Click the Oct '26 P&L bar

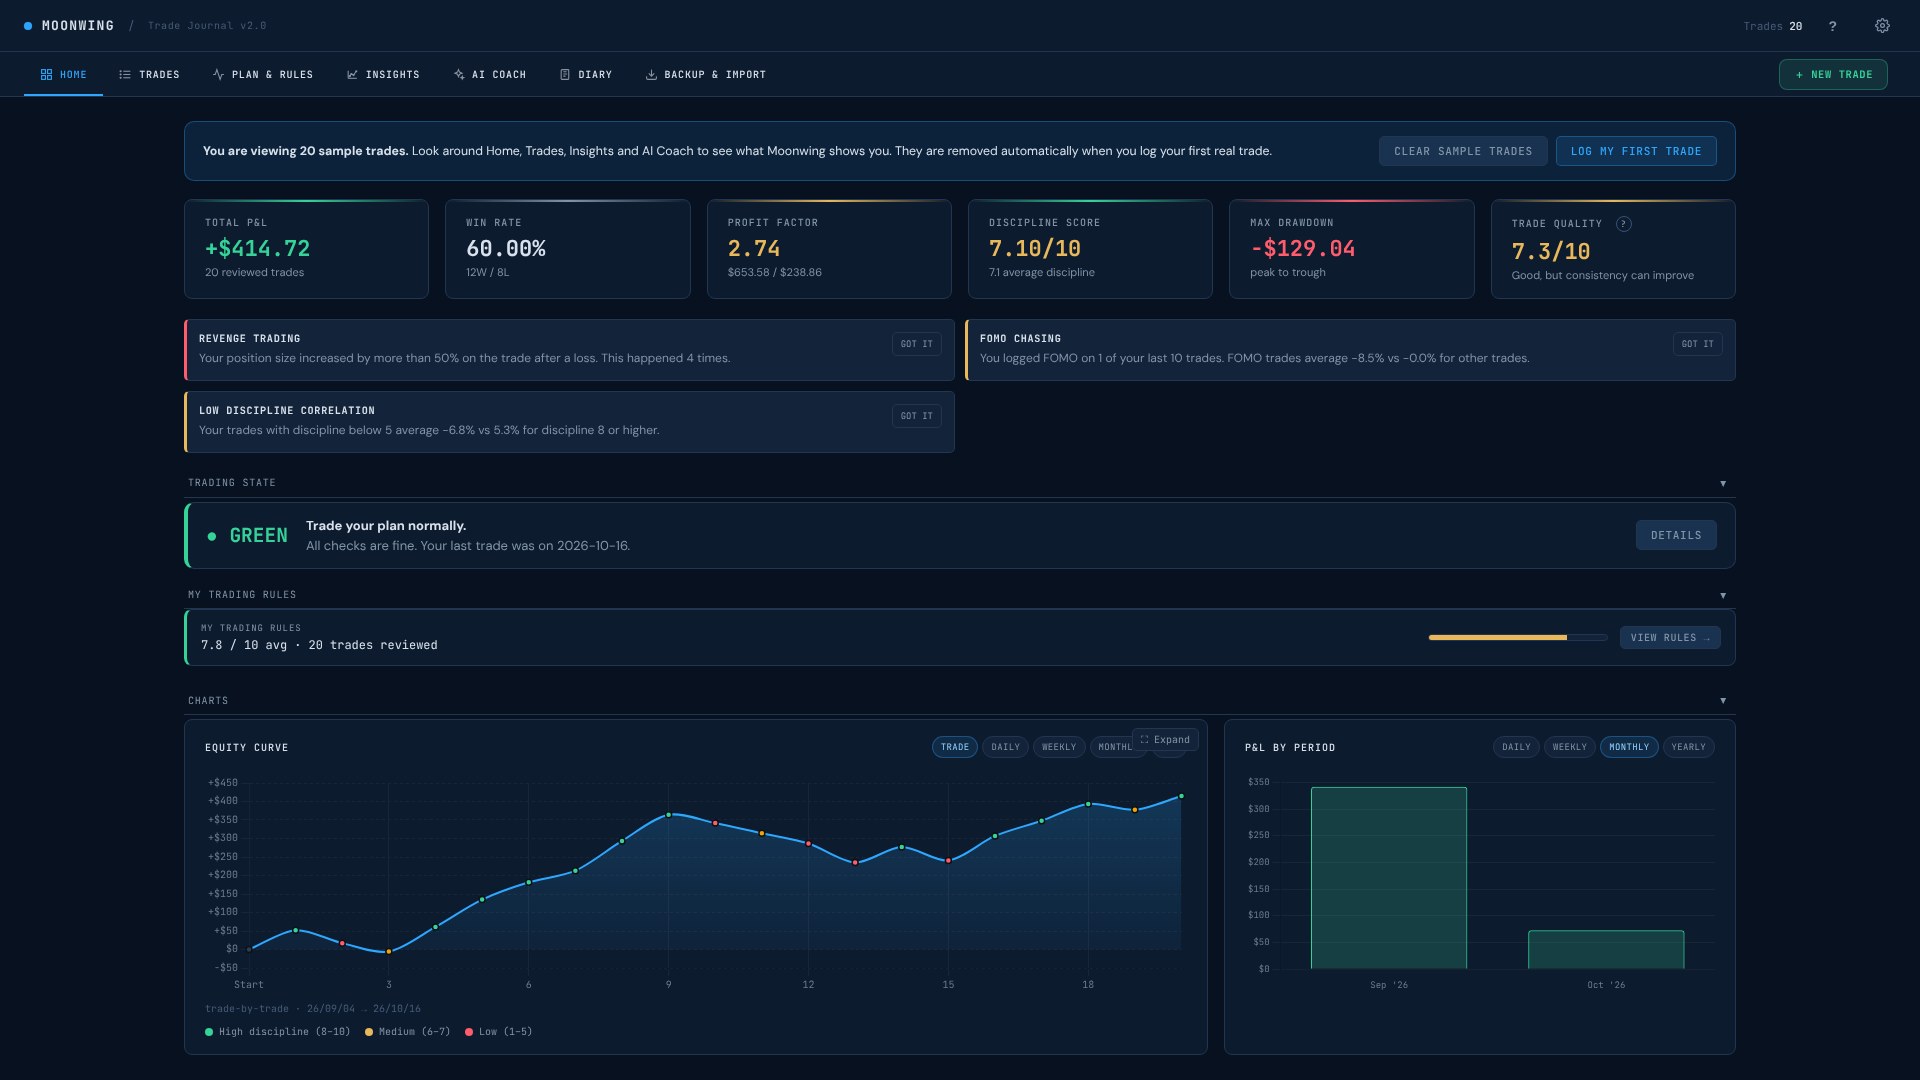pos(1606,950)
